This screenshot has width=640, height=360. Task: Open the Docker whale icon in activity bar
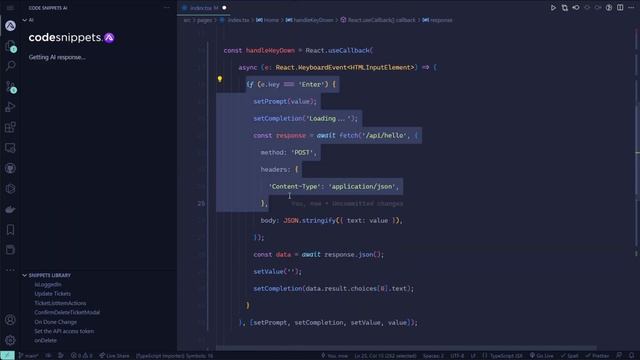coord(10,209)
